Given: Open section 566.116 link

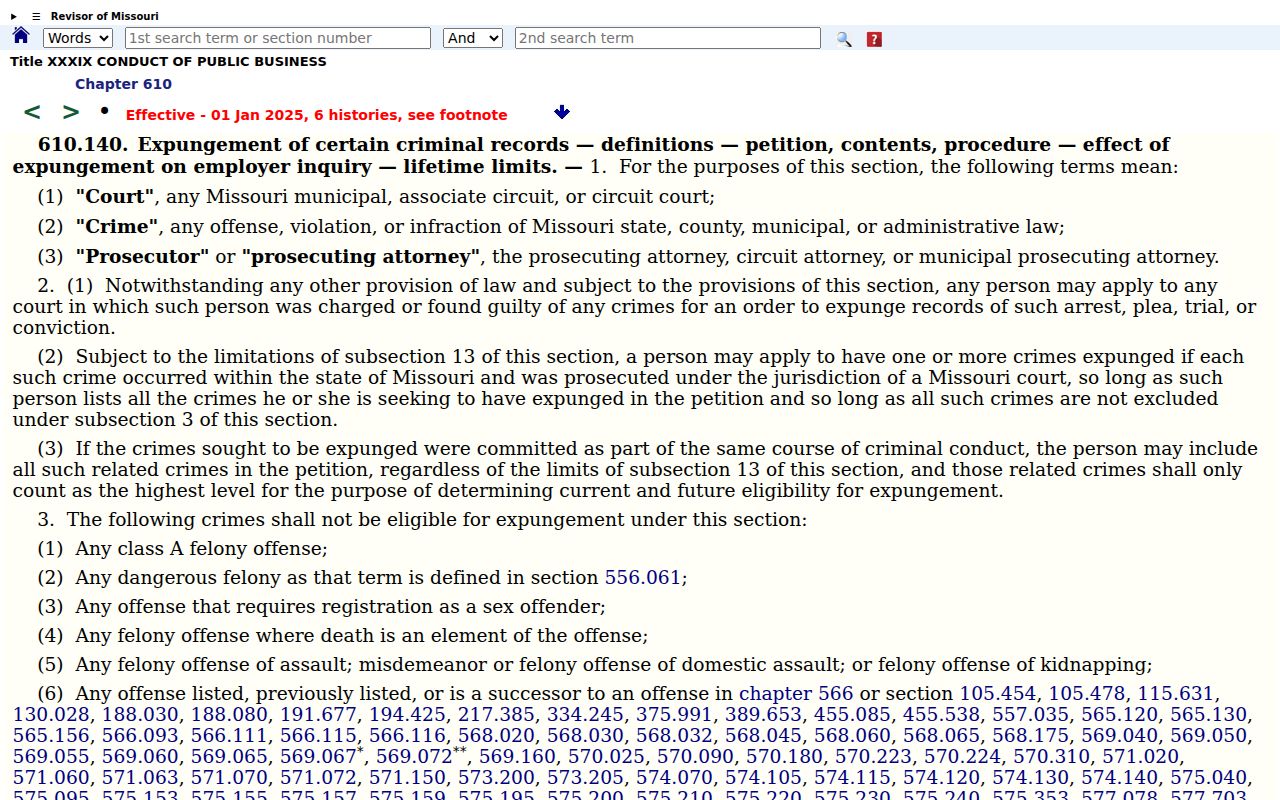Looking at the screenshot, I should pyautogui.click(x=407, y=735).
